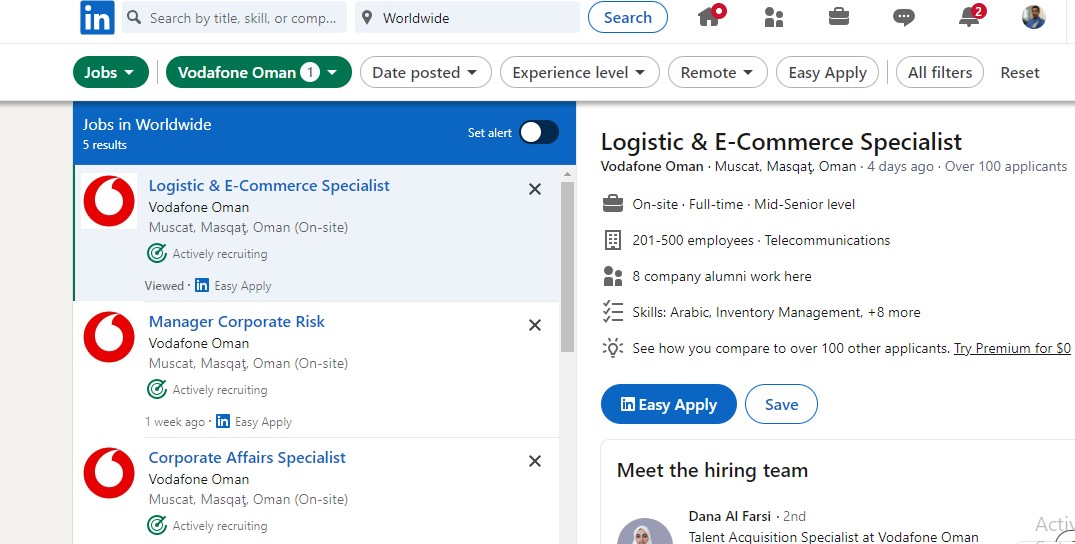This screenshot has width=1075, height=544.
Task: Click the job list scrollbar
Action: (x=567, y=268)
